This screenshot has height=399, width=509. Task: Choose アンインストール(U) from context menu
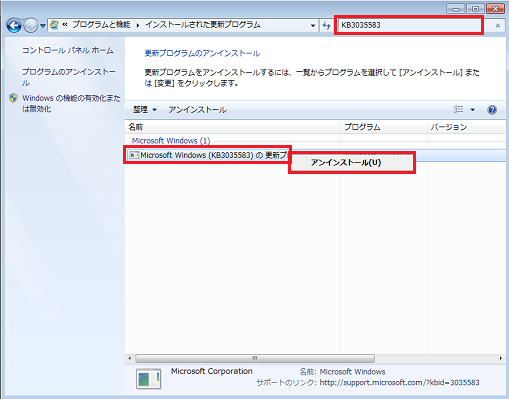coord(352,163)
